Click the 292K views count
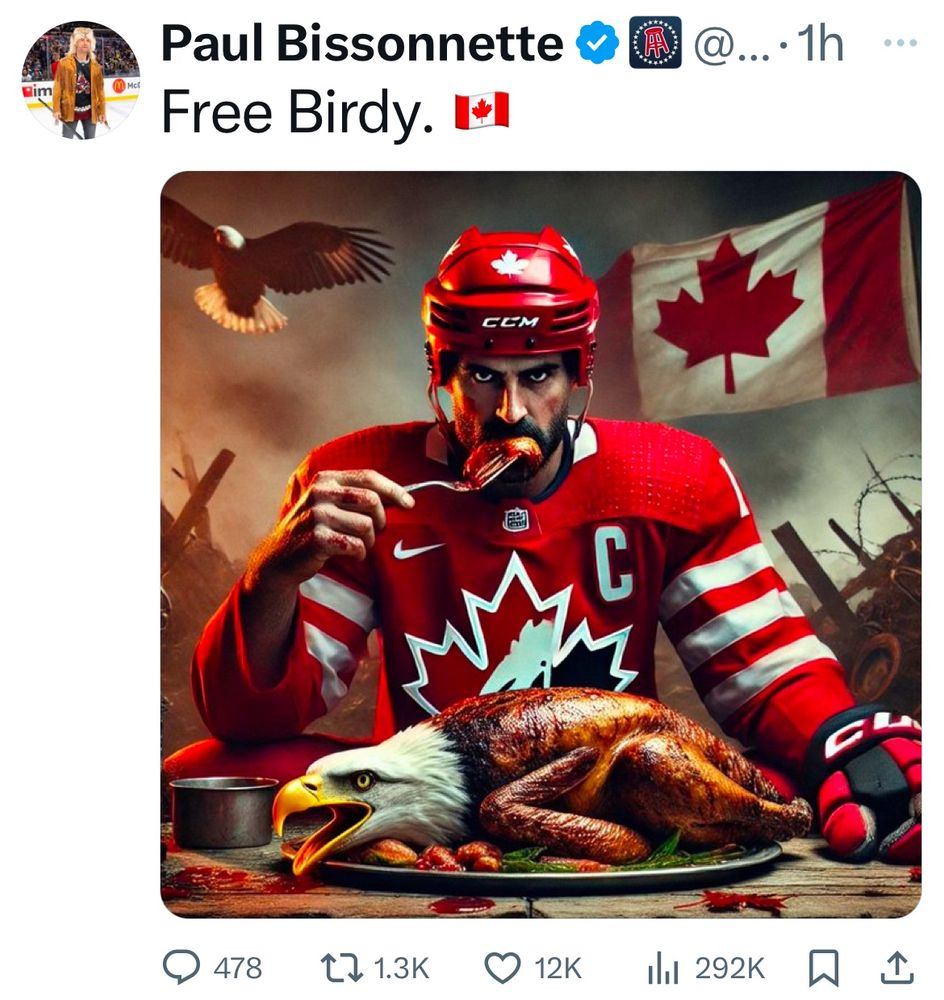Image resolution: width=944 pixels, height=1000 pixels. (730, 967)
